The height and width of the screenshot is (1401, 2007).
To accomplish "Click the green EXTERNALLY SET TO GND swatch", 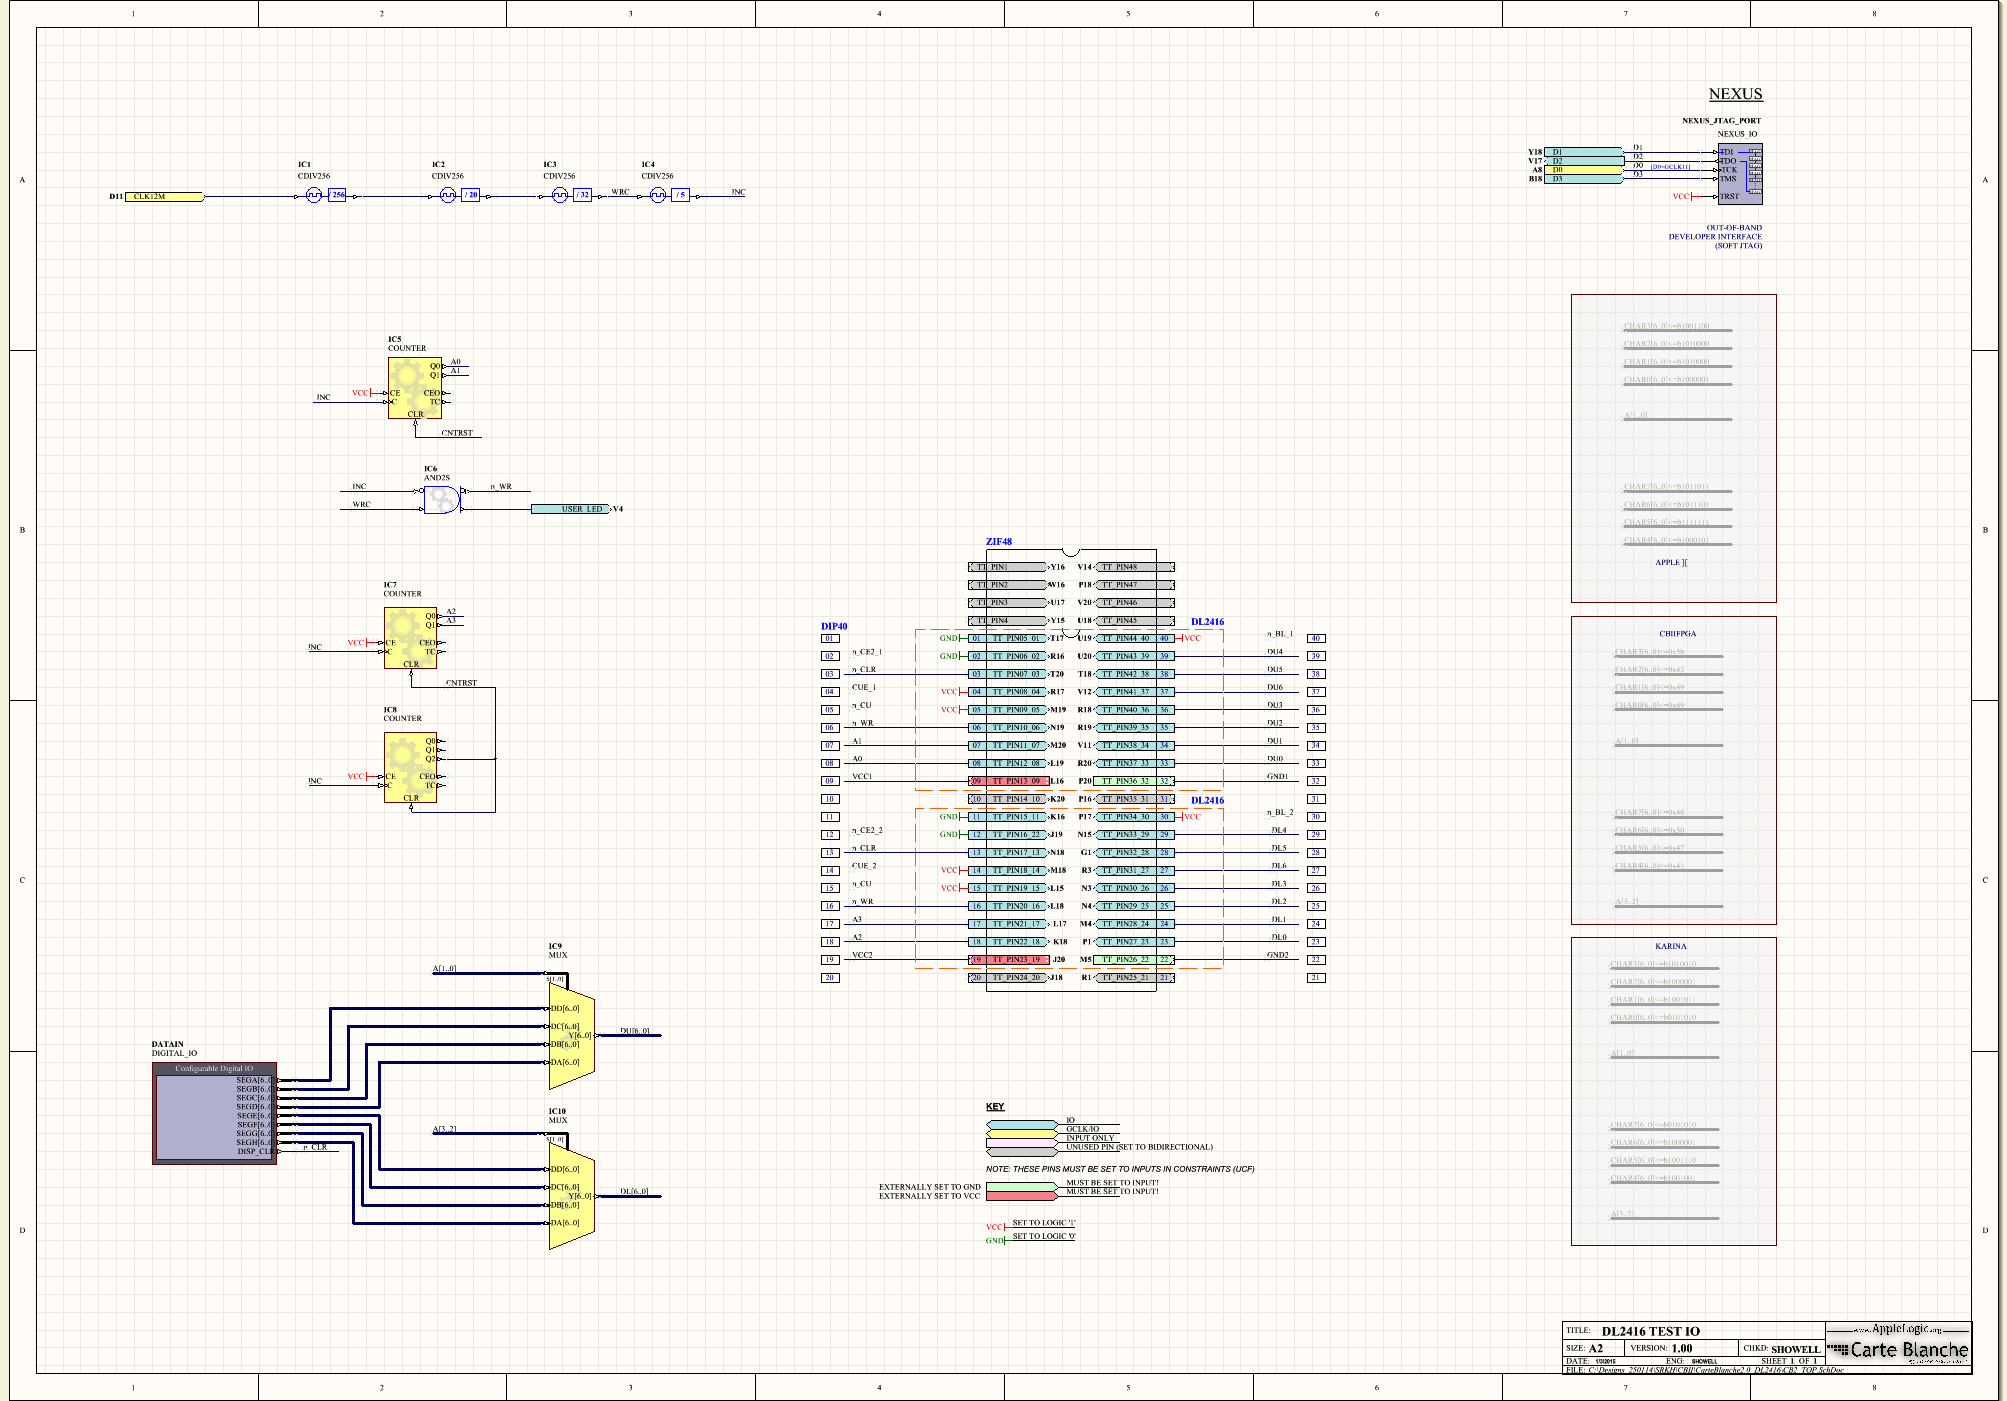I will pos(1022,1187).
